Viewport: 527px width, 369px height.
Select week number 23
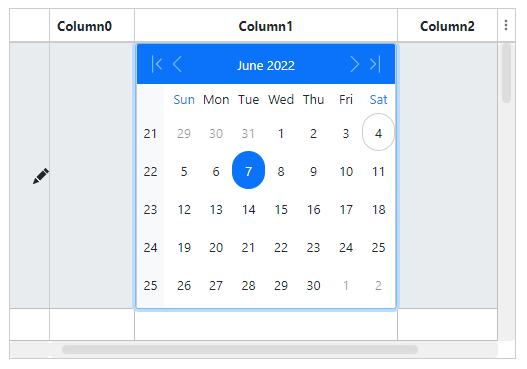coord(150,210)
